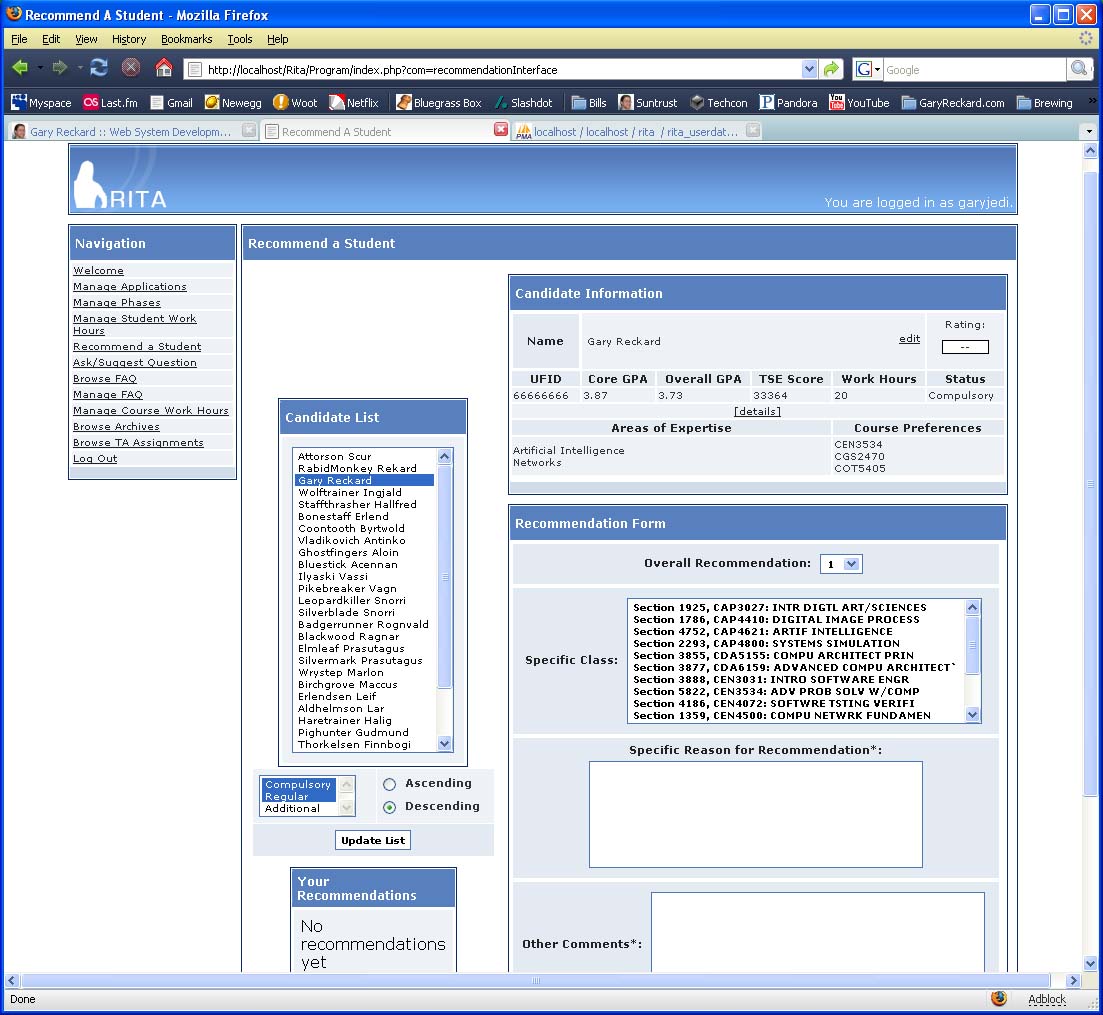Click the green Go arrow beside URL
1103x1015 pixels.
[x=832, y=69]
